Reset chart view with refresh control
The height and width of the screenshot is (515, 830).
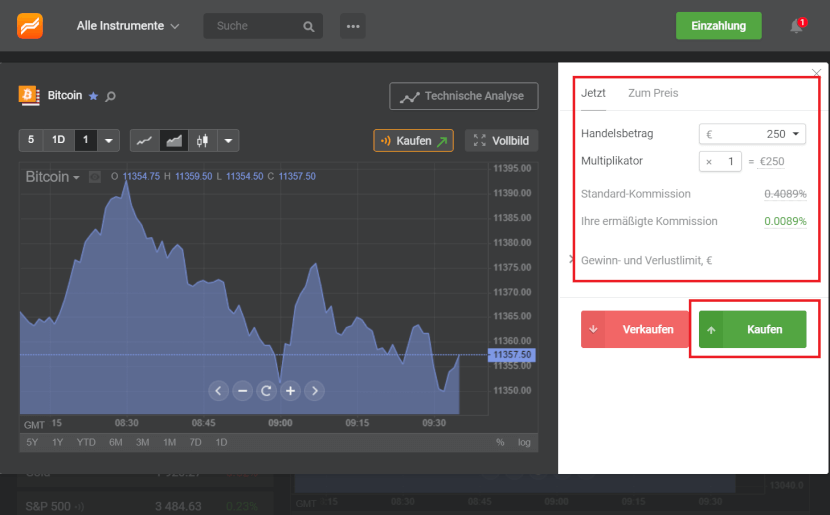click(266, 391)
